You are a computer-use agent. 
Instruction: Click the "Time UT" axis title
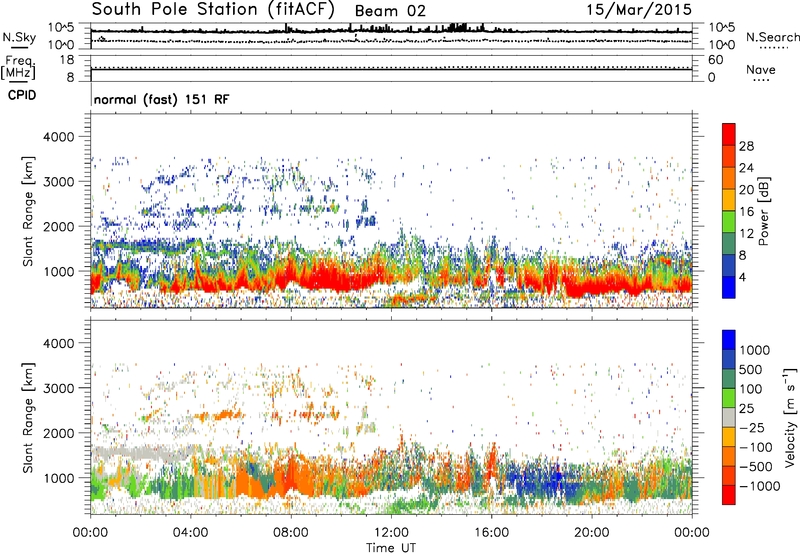point(391,547)
